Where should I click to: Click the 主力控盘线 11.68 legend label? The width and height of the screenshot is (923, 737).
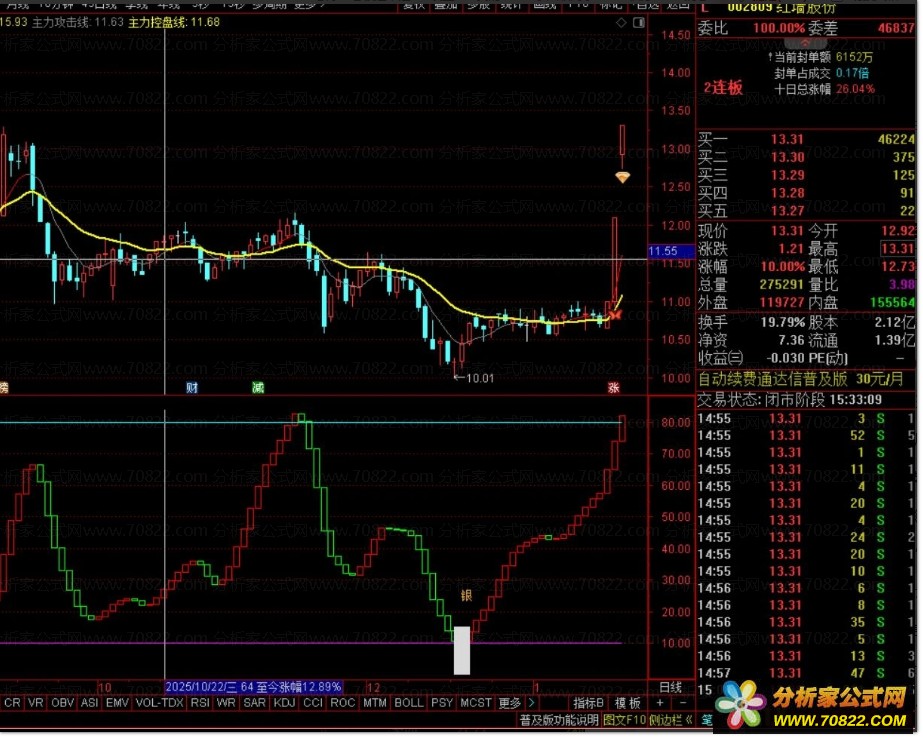174,22
